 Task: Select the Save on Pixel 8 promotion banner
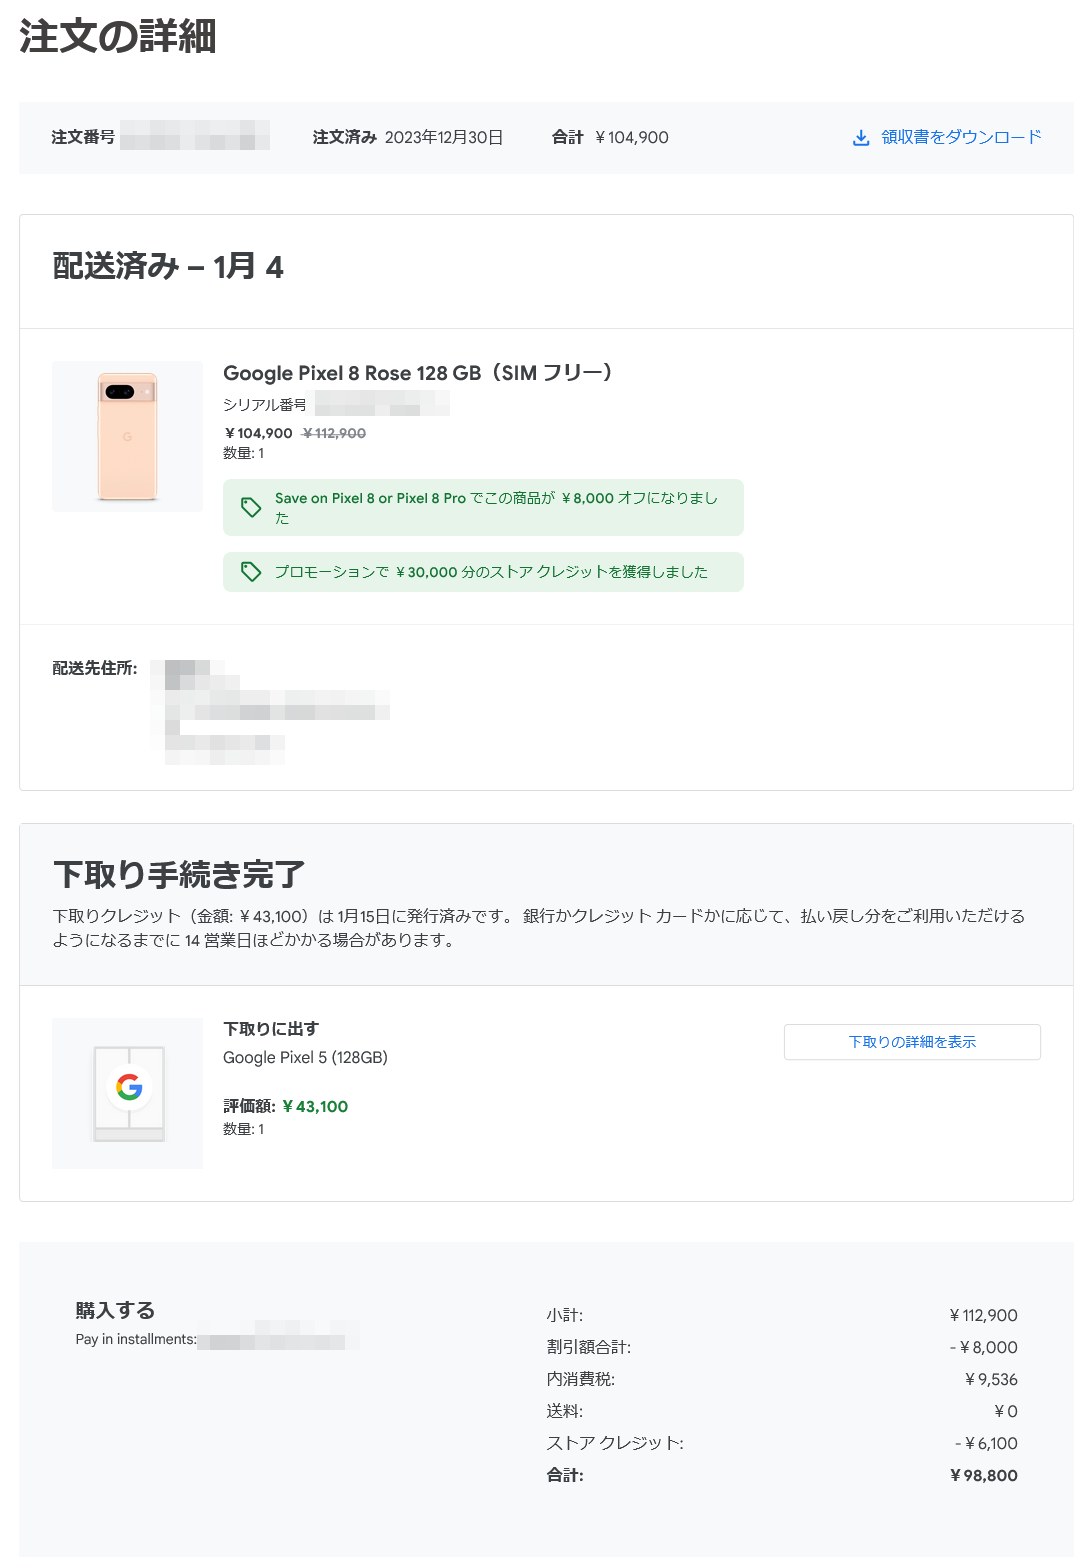pos(483,507)
